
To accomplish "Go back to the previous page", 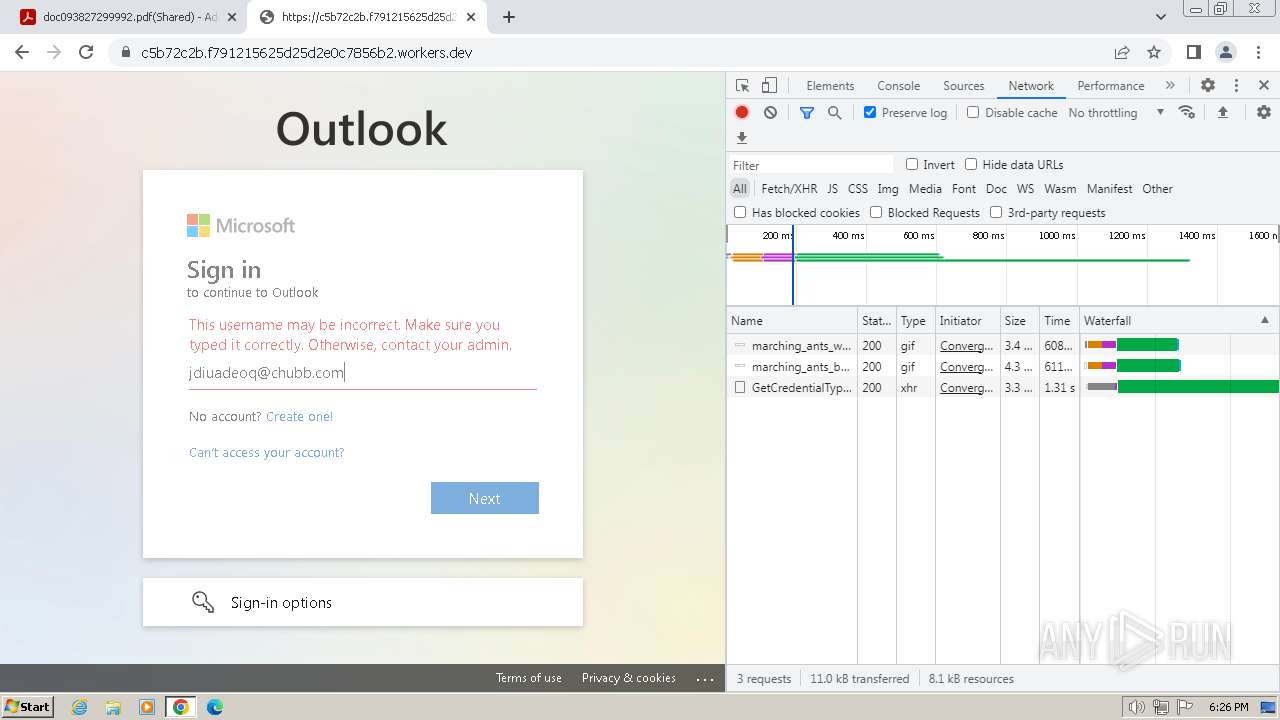I will (22, 52).
